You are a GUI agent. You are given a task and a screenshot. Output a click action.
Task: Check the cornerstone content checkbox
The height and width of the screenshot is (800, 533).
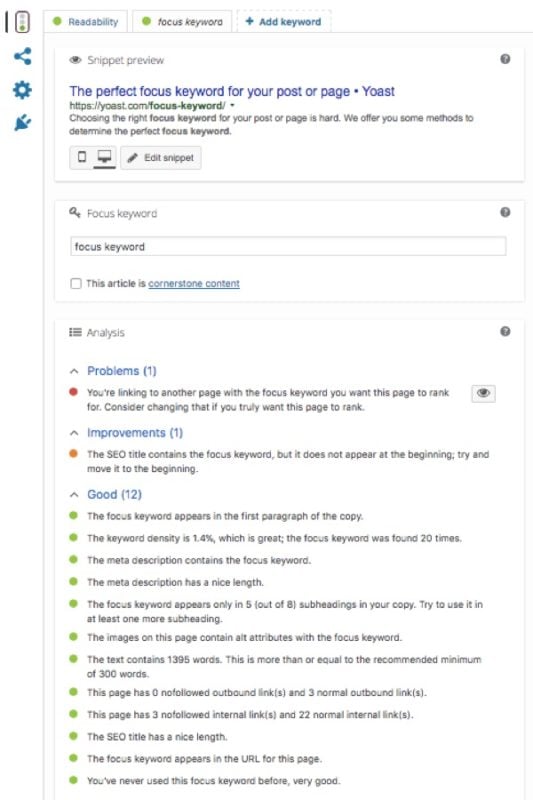pos(76,284)
